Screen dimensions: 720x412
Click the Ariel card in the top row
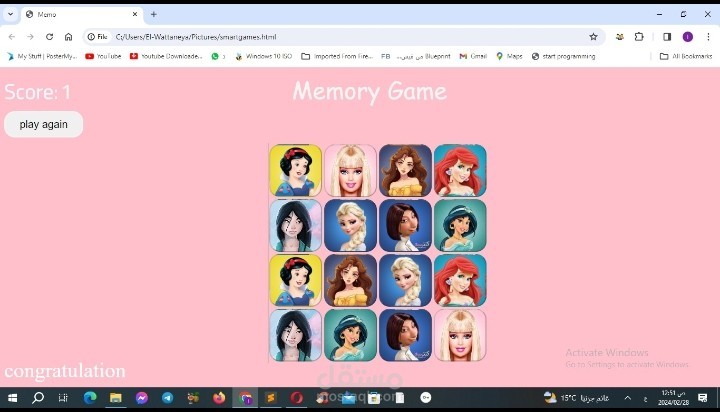click(x=460, y=170)
